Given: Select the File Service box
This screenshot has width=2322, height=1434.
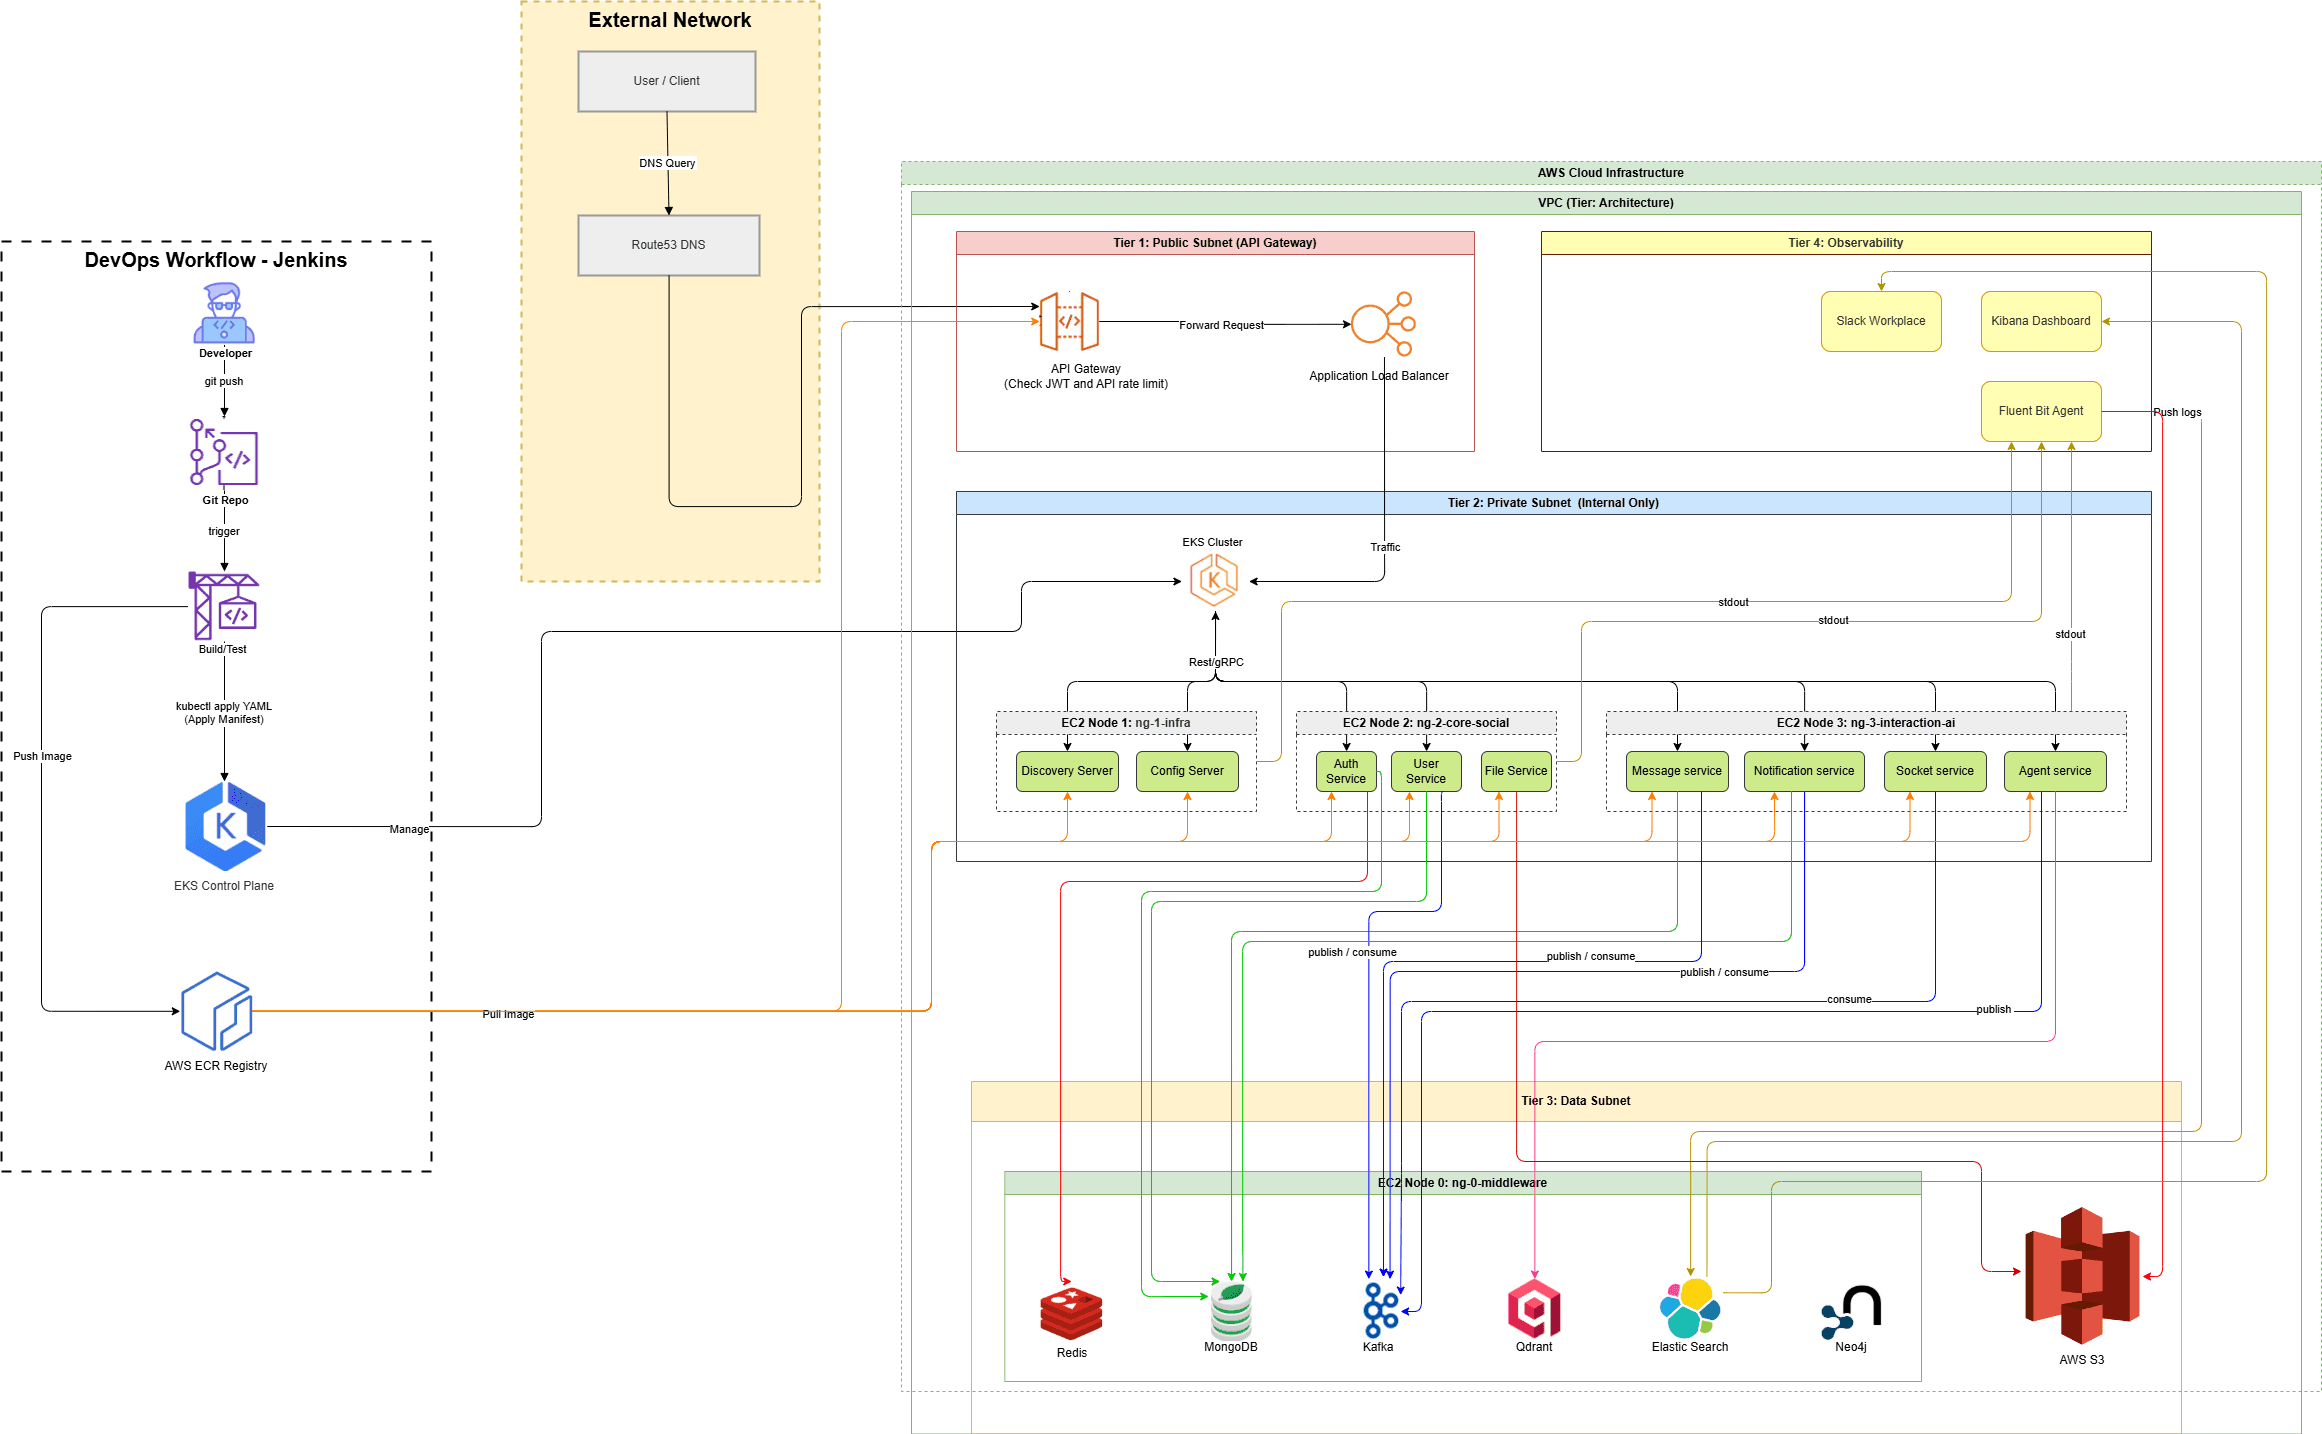Looking at the screenshot, I should point(1516,771).
